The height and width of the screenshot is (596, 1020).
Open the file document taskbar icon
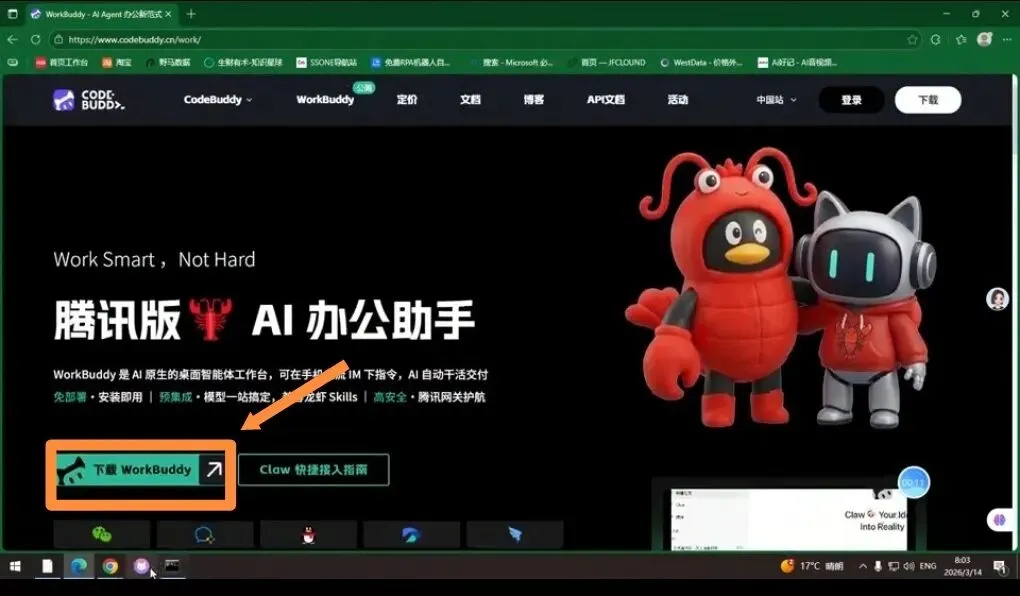(47, 566)
